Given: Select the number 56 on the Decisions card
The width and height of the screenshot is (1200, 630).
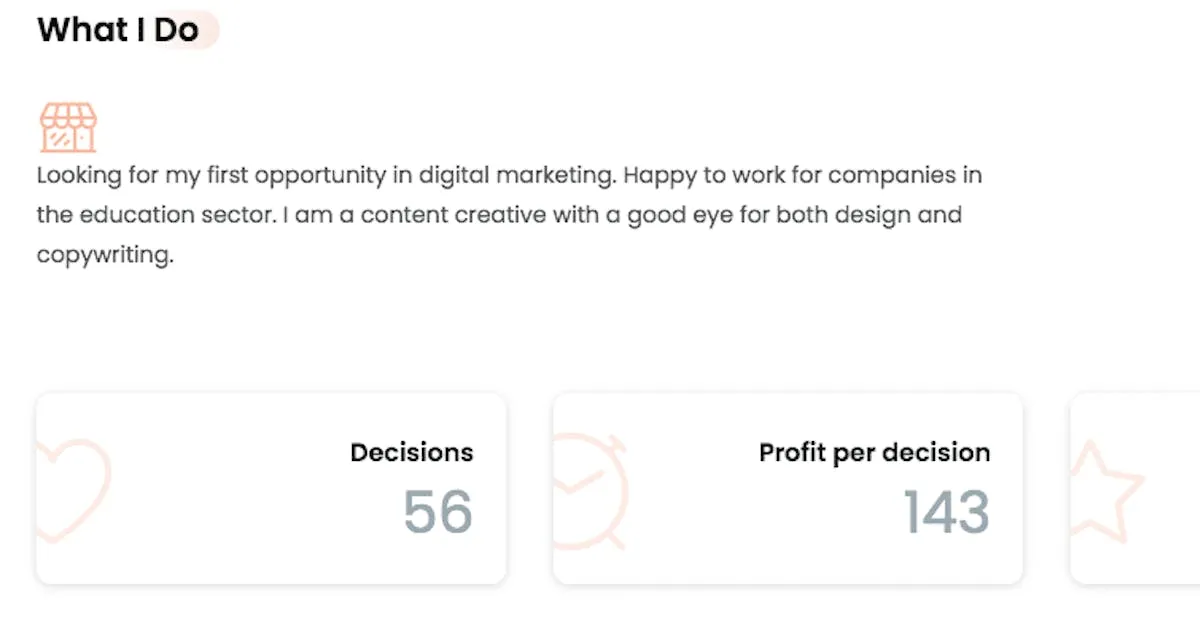Looking at the screenshot, I should click(x=437, y=512).
